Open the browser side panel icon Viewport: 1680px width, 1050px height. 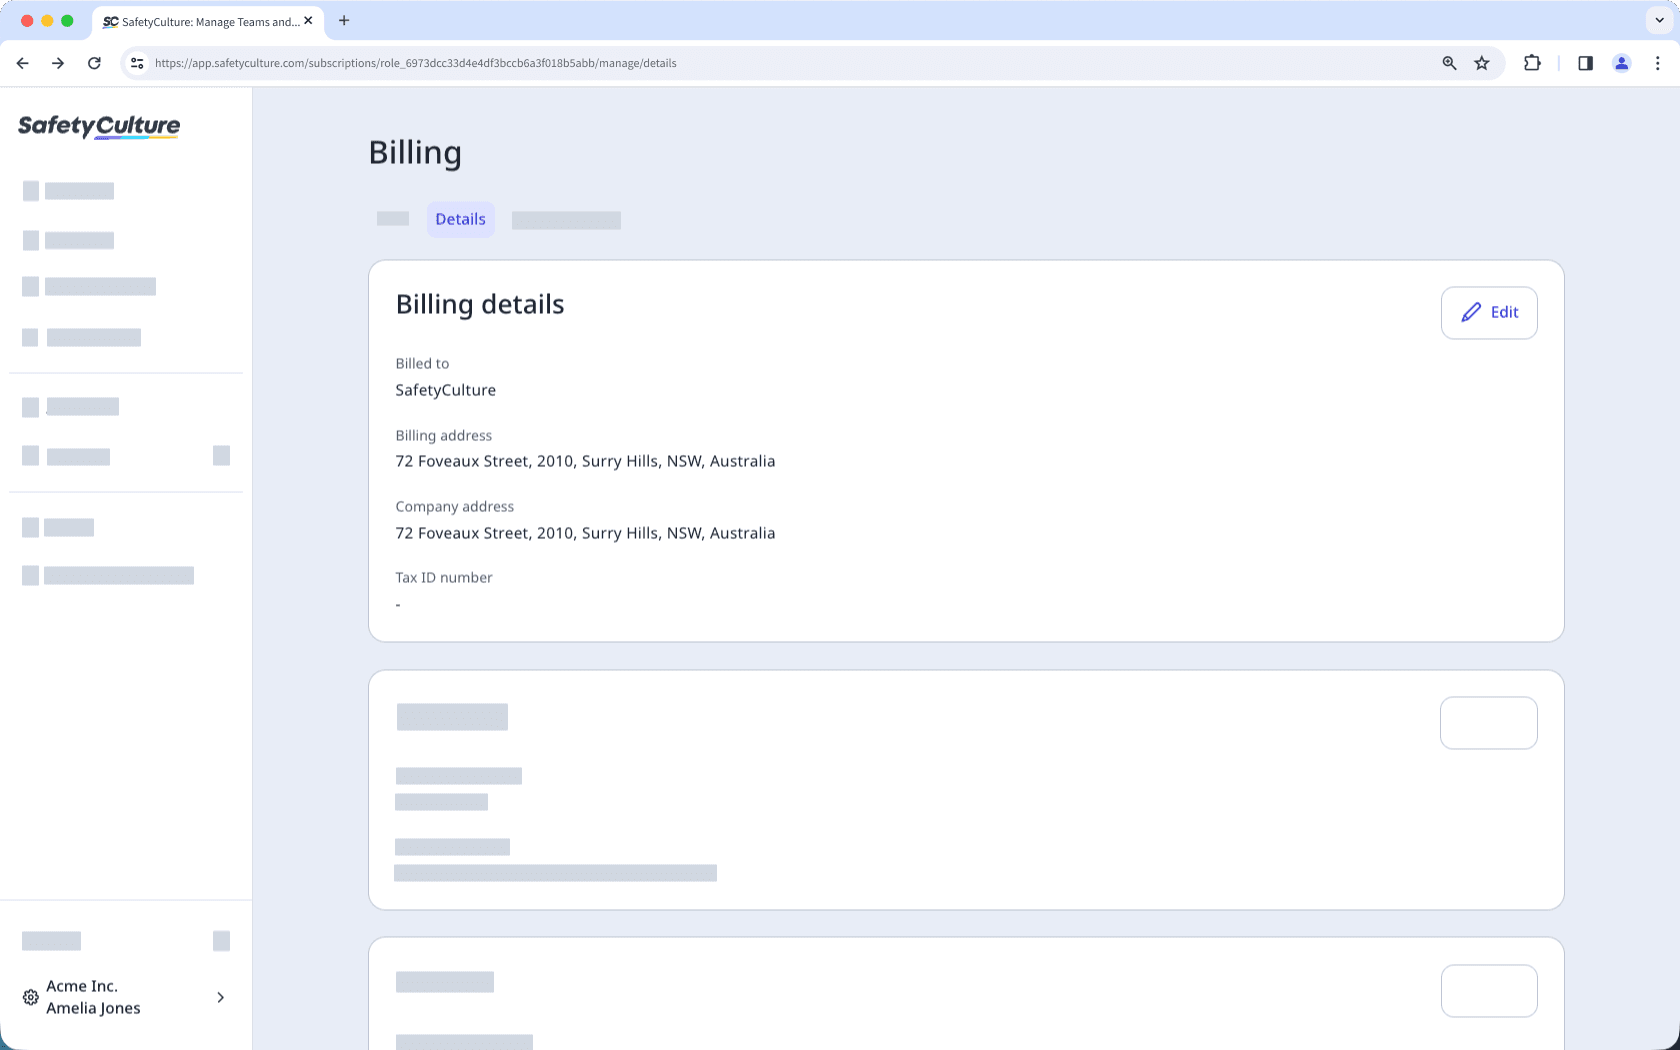pyautogui.click(x=1585, y=62)
